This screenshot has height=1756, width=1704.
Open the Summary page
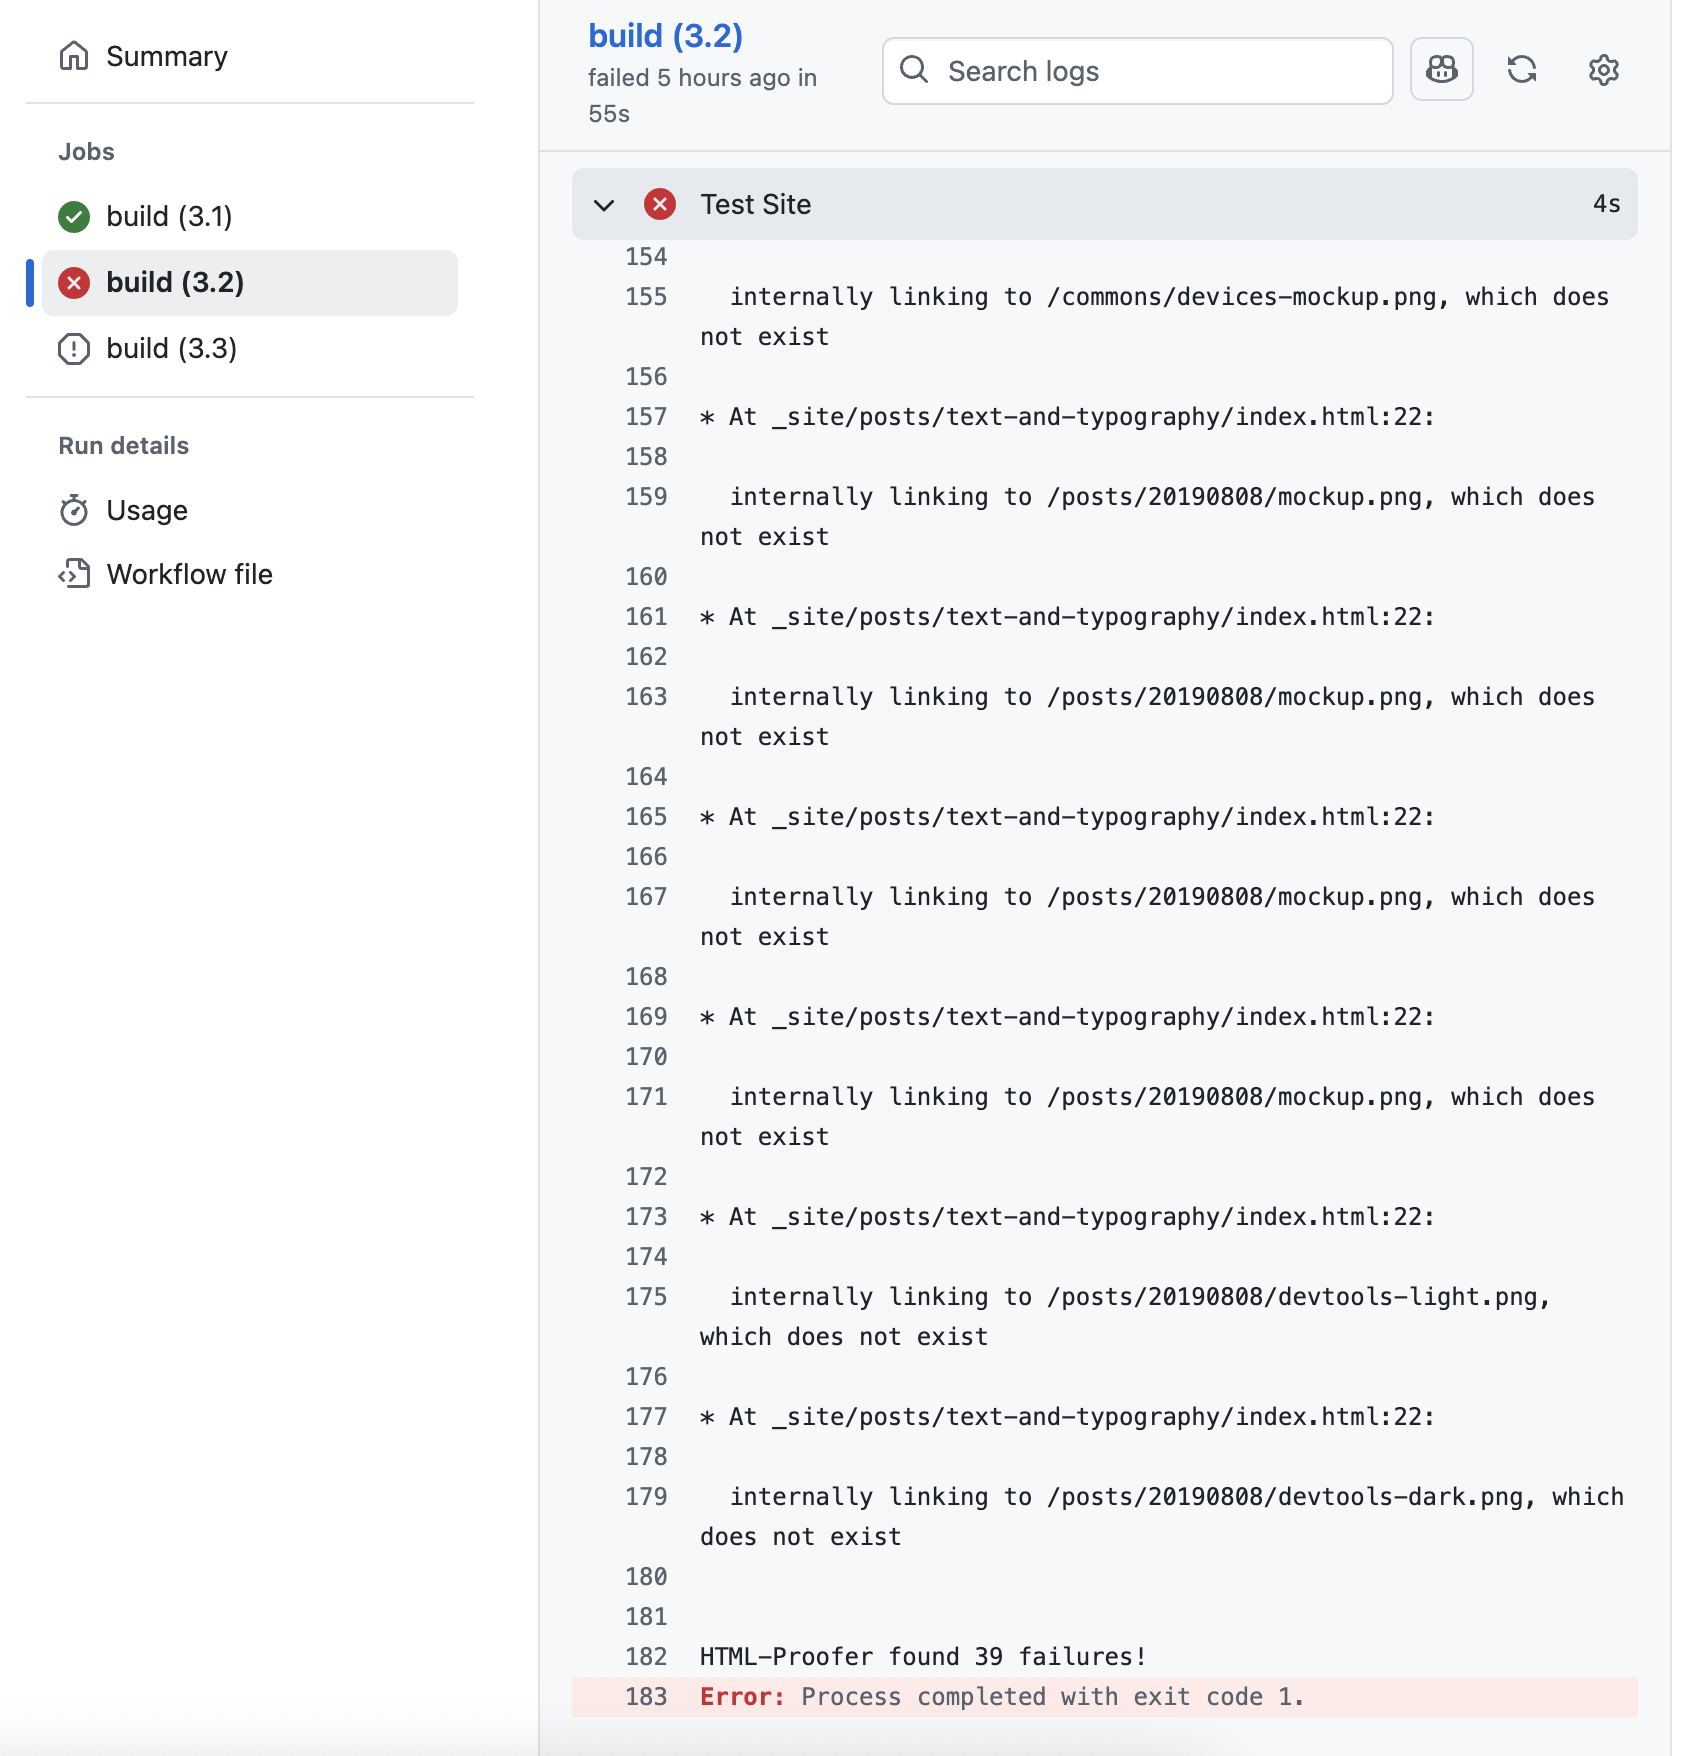(166, 56)
